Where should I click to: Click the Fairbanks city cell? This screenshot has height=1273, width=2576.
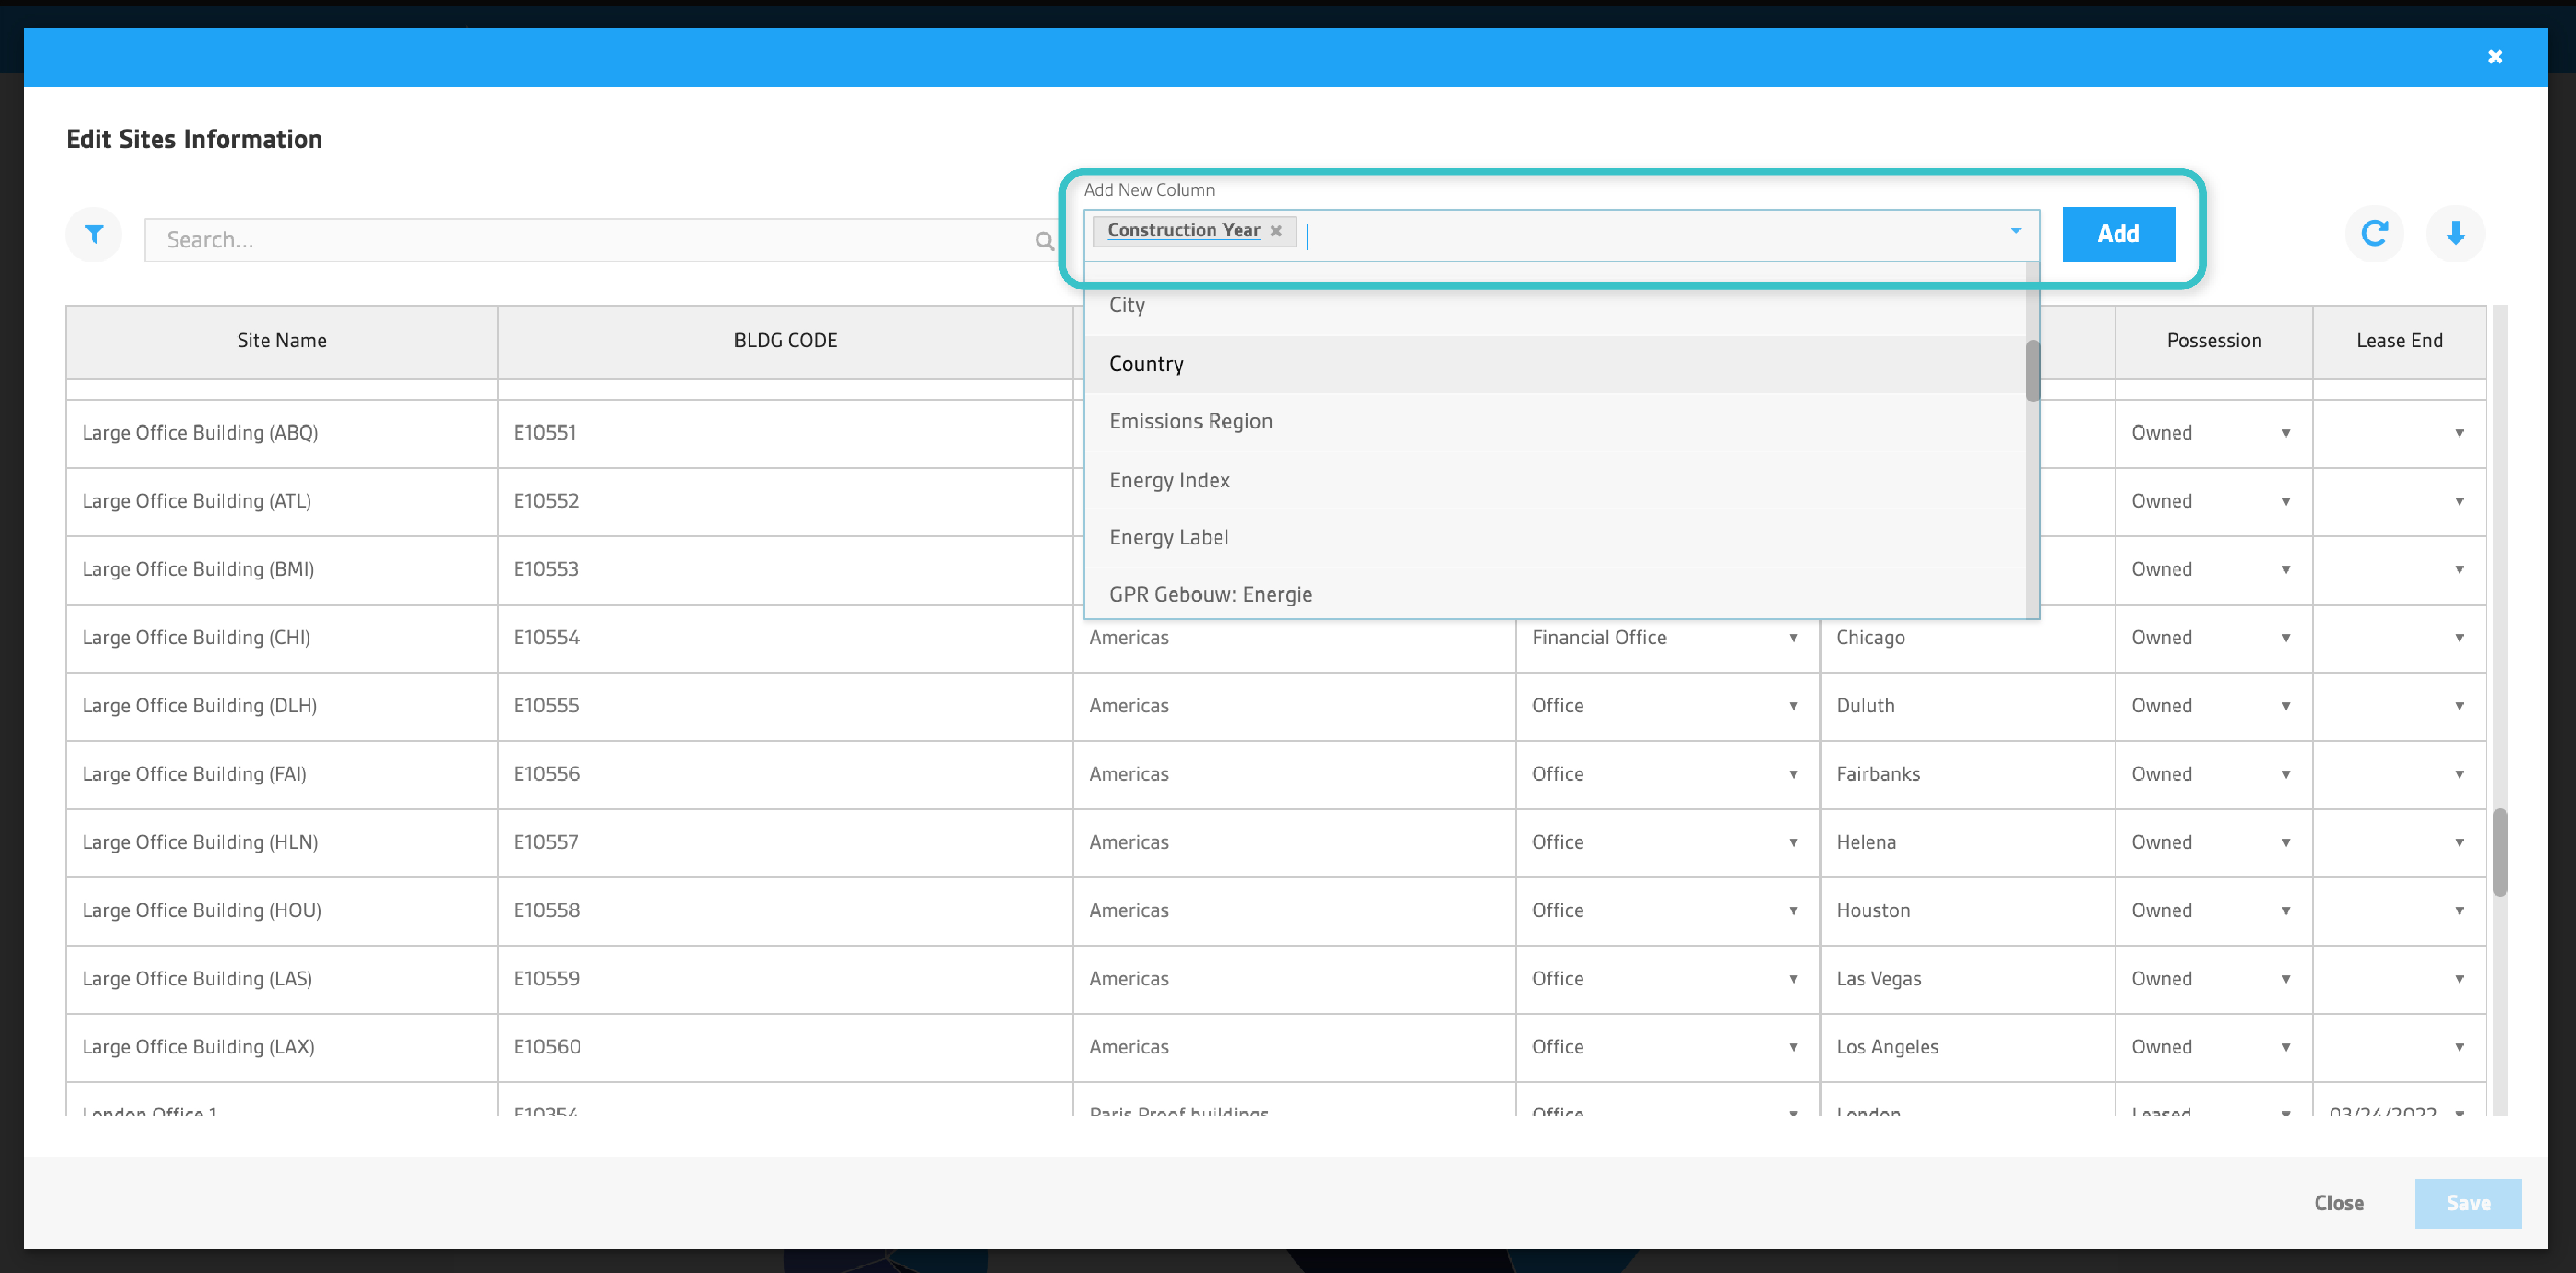1967,774
